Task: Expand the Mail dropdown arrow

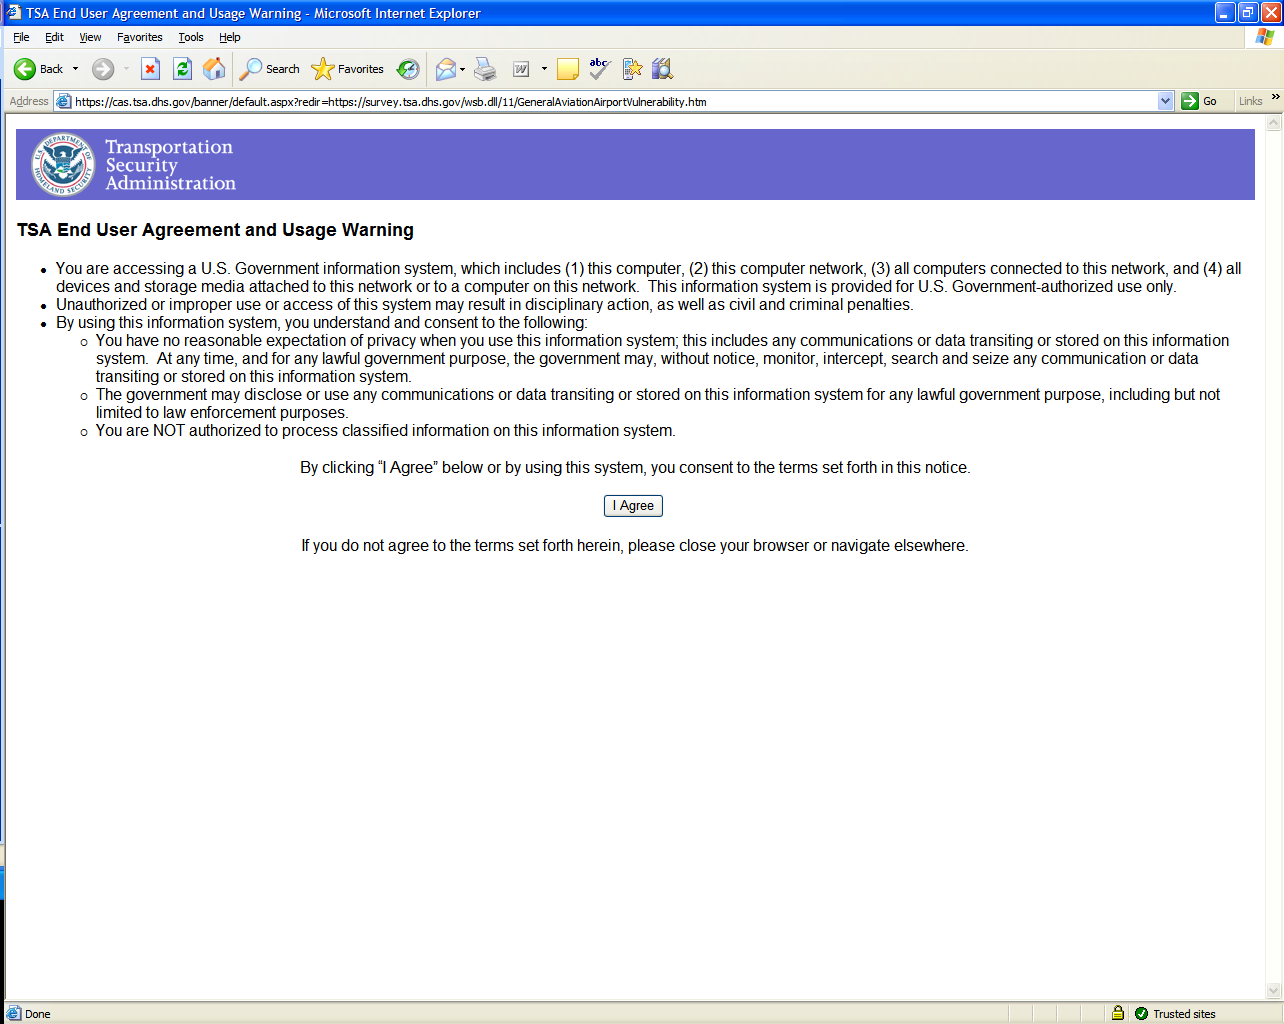Action: tap(462, 69)
